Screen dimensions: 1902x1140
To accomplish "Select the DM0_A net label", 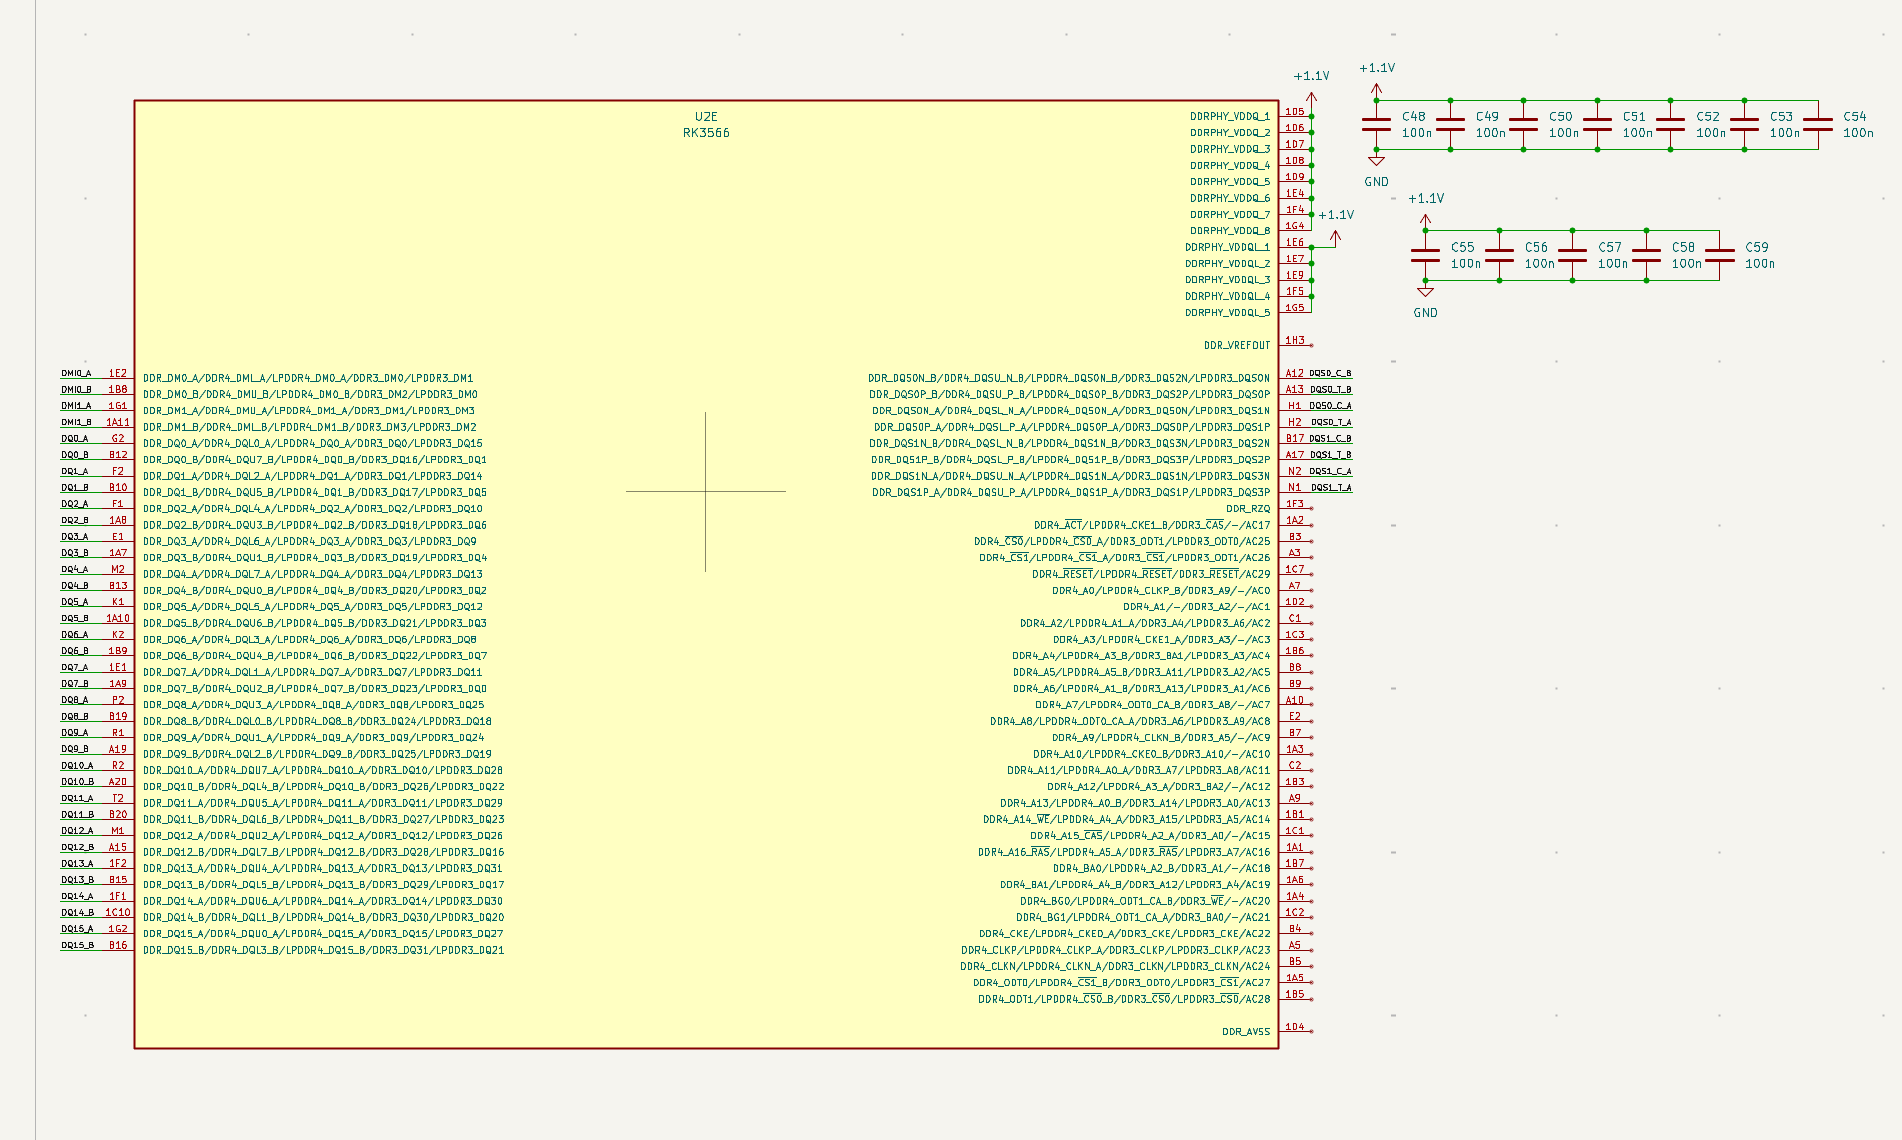I will (76, 374).
